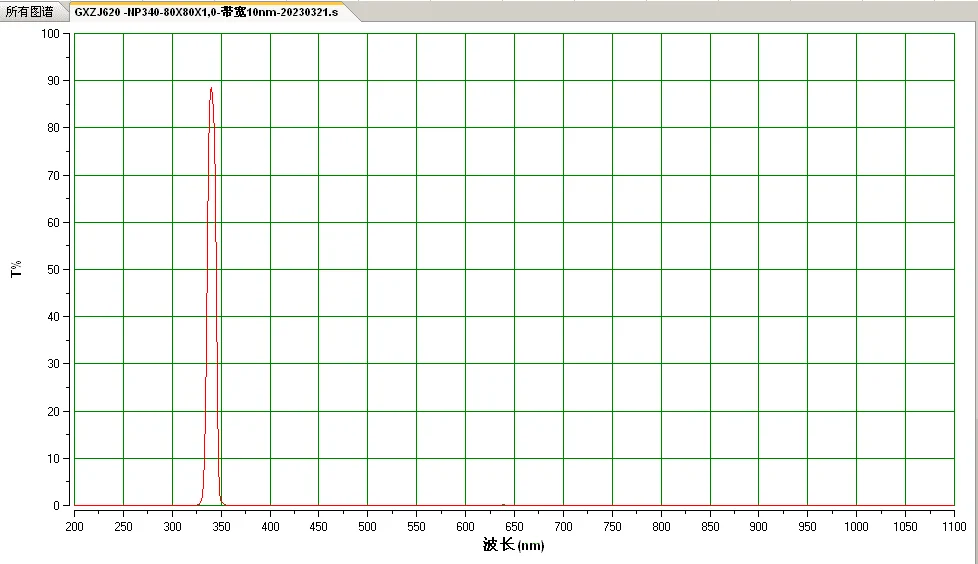This screenshot has height=564, width=978.
Task: Click the 650 tick label on wavelength axis
Action: [514, 527]
